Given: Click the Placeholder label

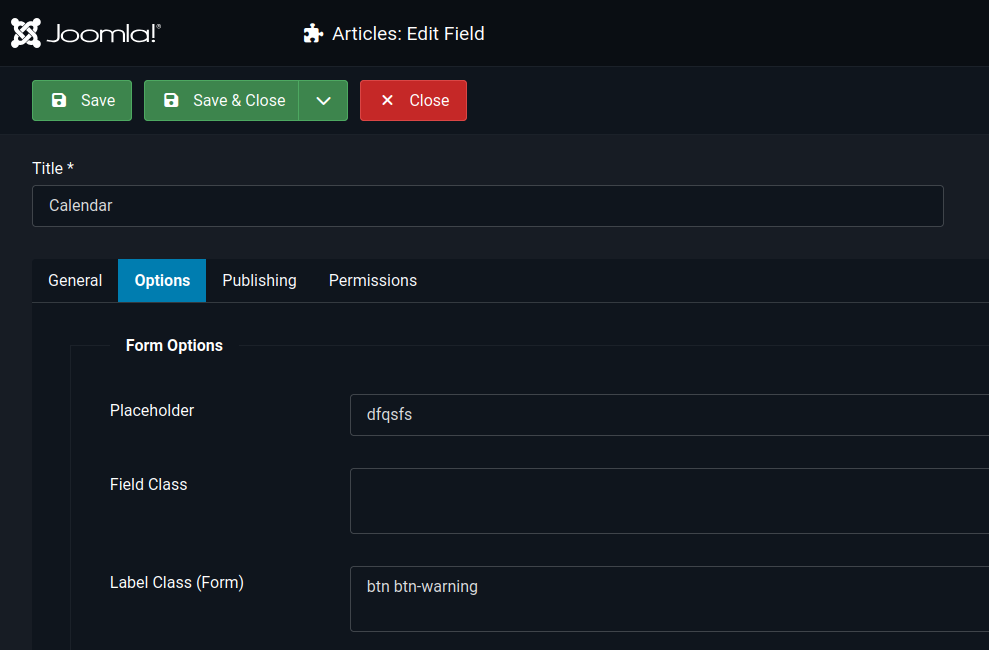Looking at the screenshot, I should [x=152, y=410].
